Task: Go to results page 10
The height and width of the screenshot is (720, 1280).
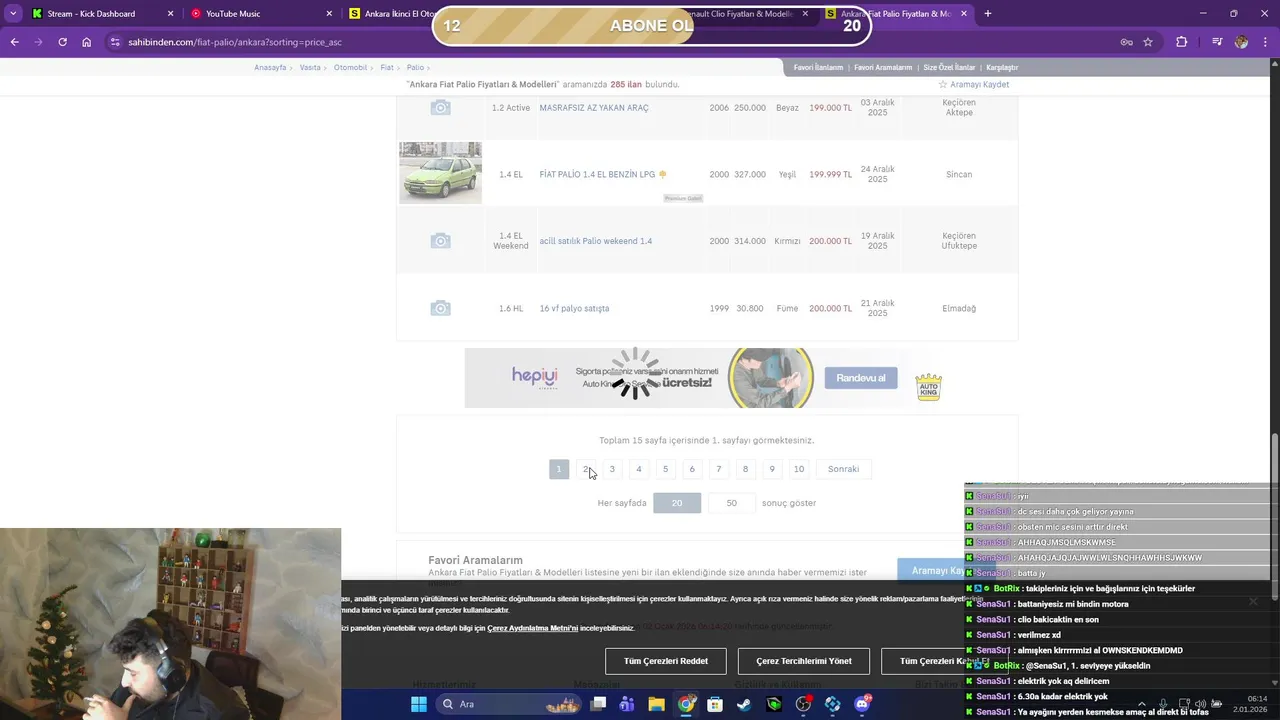Action: (x=798, y=469)
